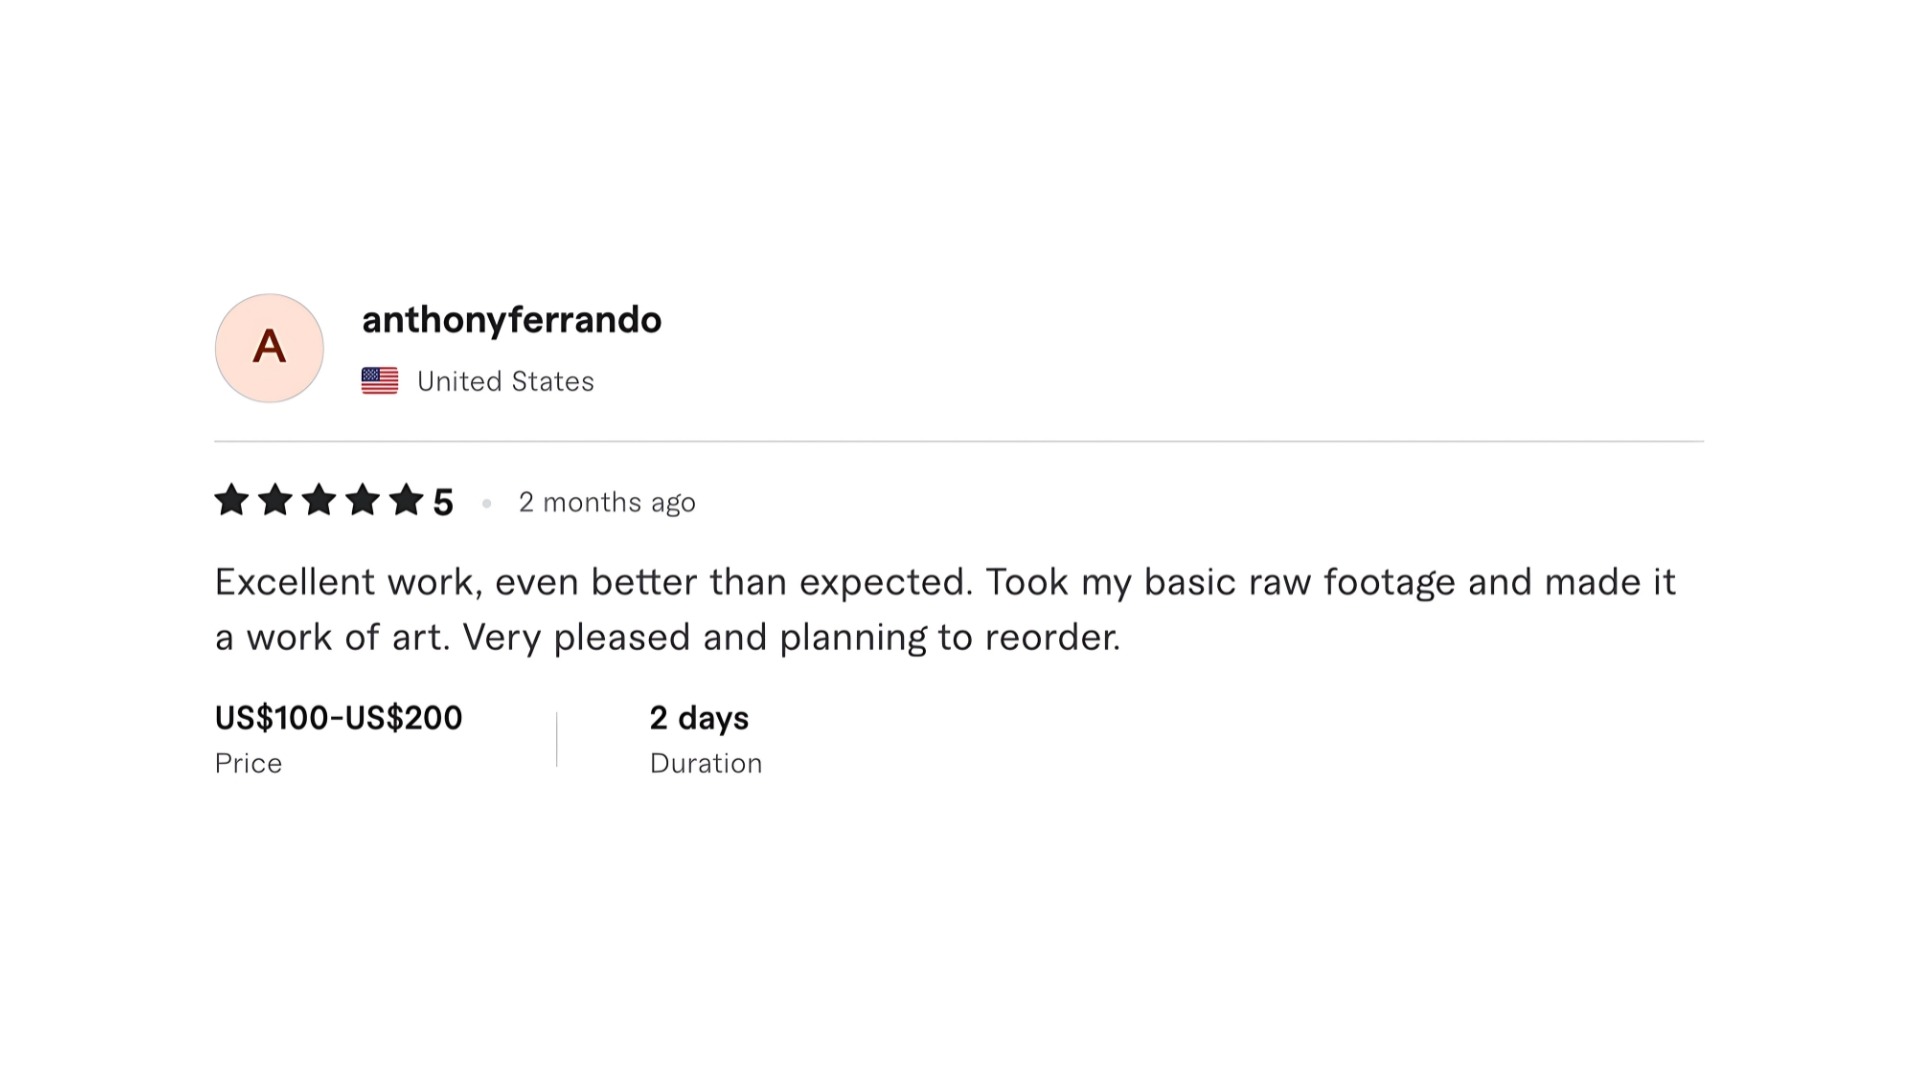The width and height of the screenshot is (1920, 1080).
Task: Click the fourth rating star
Action: coord(363,499)
